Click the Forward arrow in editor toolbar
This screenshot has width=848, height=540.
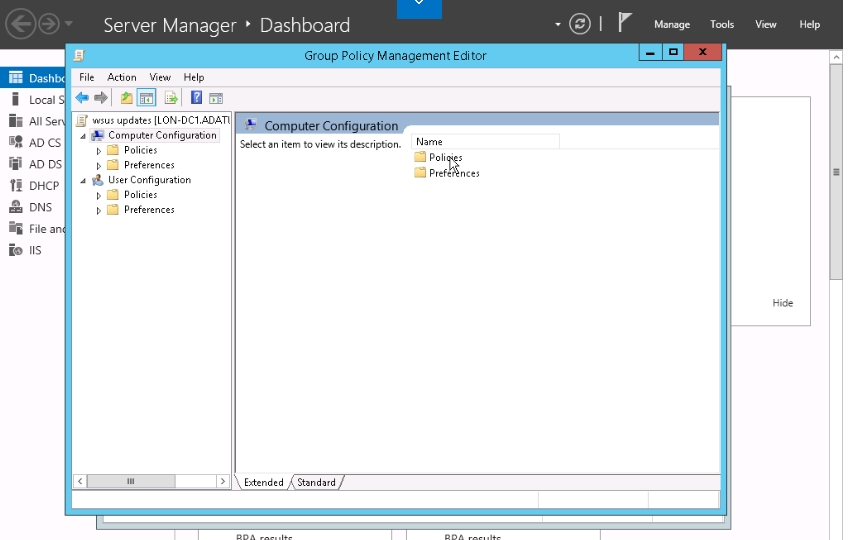101,98
